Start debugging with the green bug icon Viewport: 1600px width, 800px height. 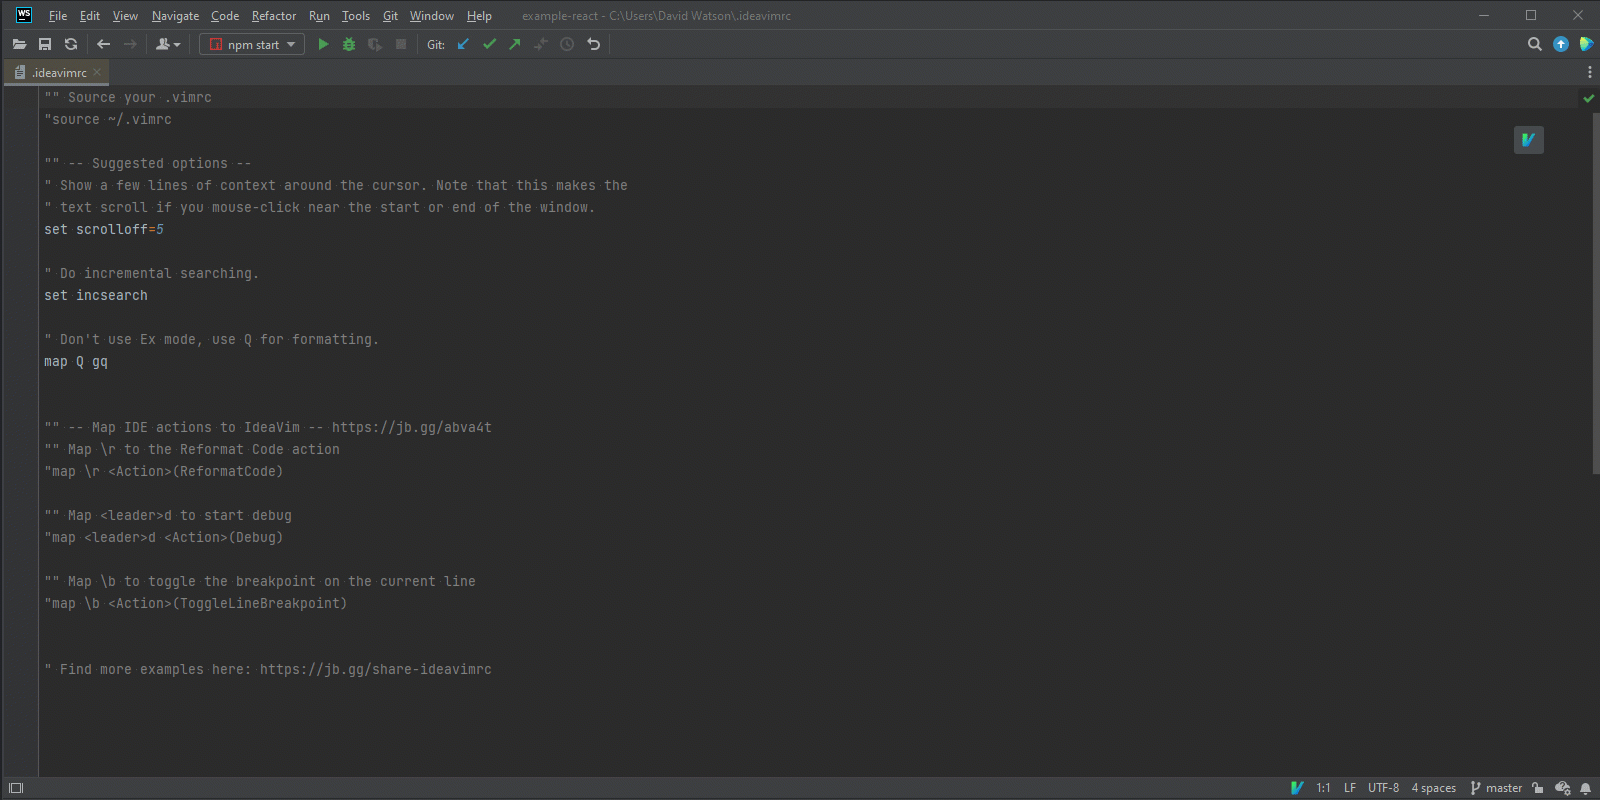click(x=349, y=44)
